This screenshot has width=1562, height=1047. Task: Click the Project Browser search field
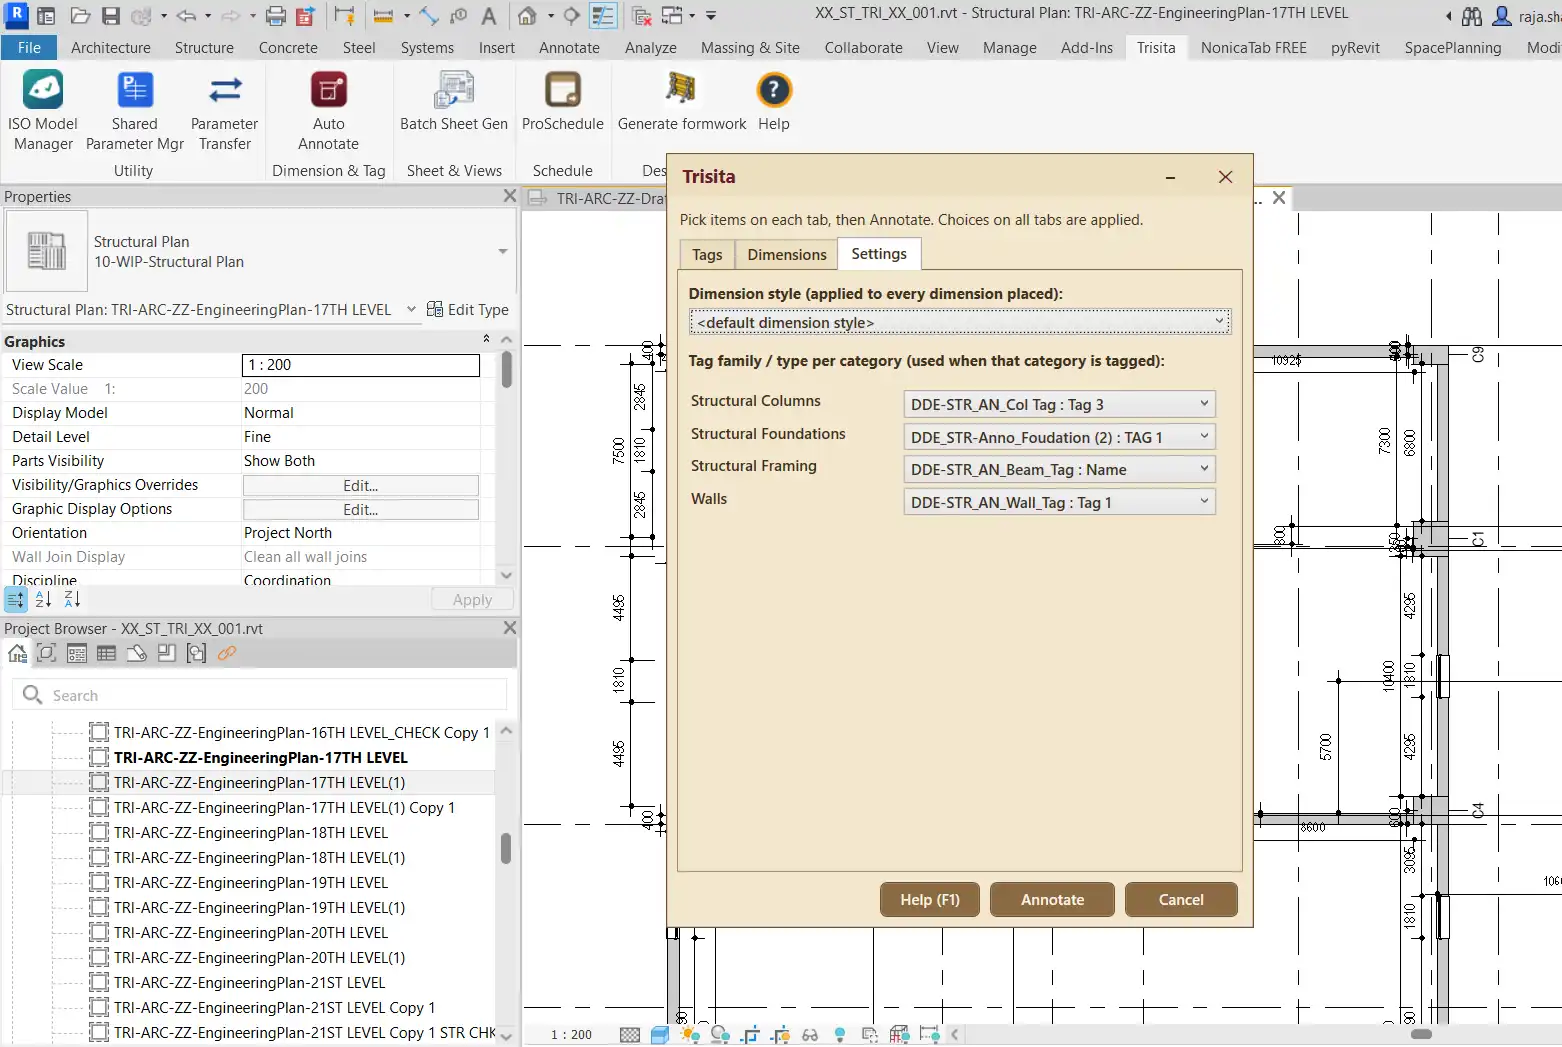[260, 695]
